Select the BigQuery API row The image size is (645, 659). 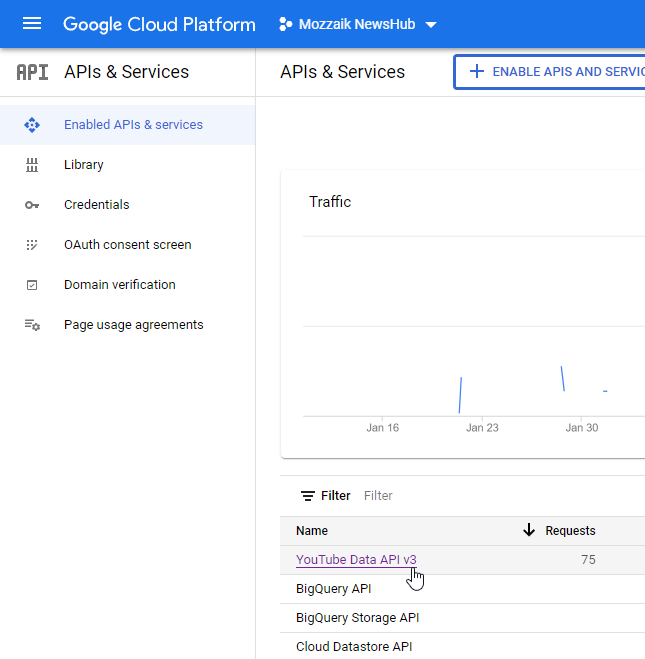click(462, 589)
